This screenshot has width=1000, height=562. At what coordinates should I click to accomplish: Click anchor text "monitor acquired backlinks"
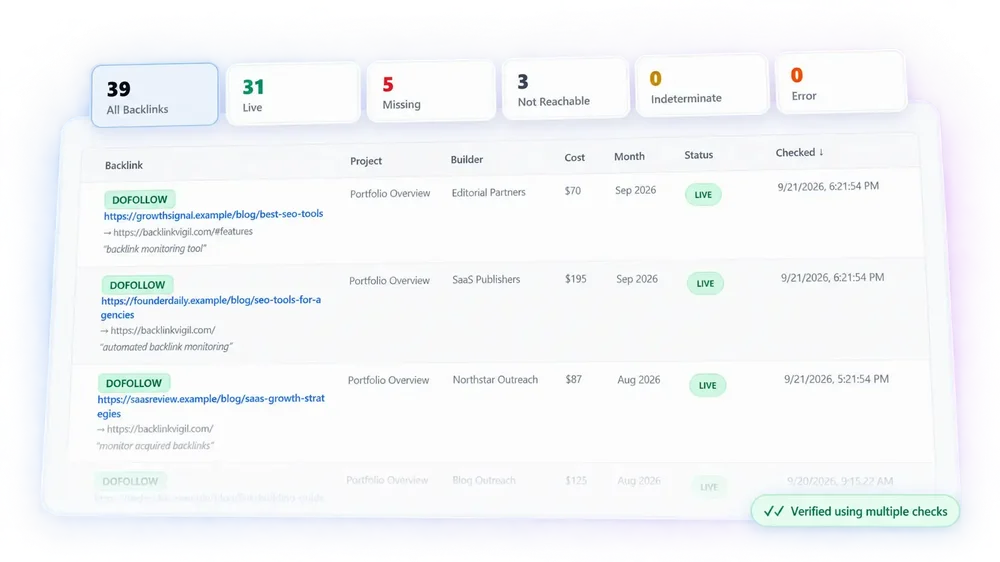[x=155, y=446]
